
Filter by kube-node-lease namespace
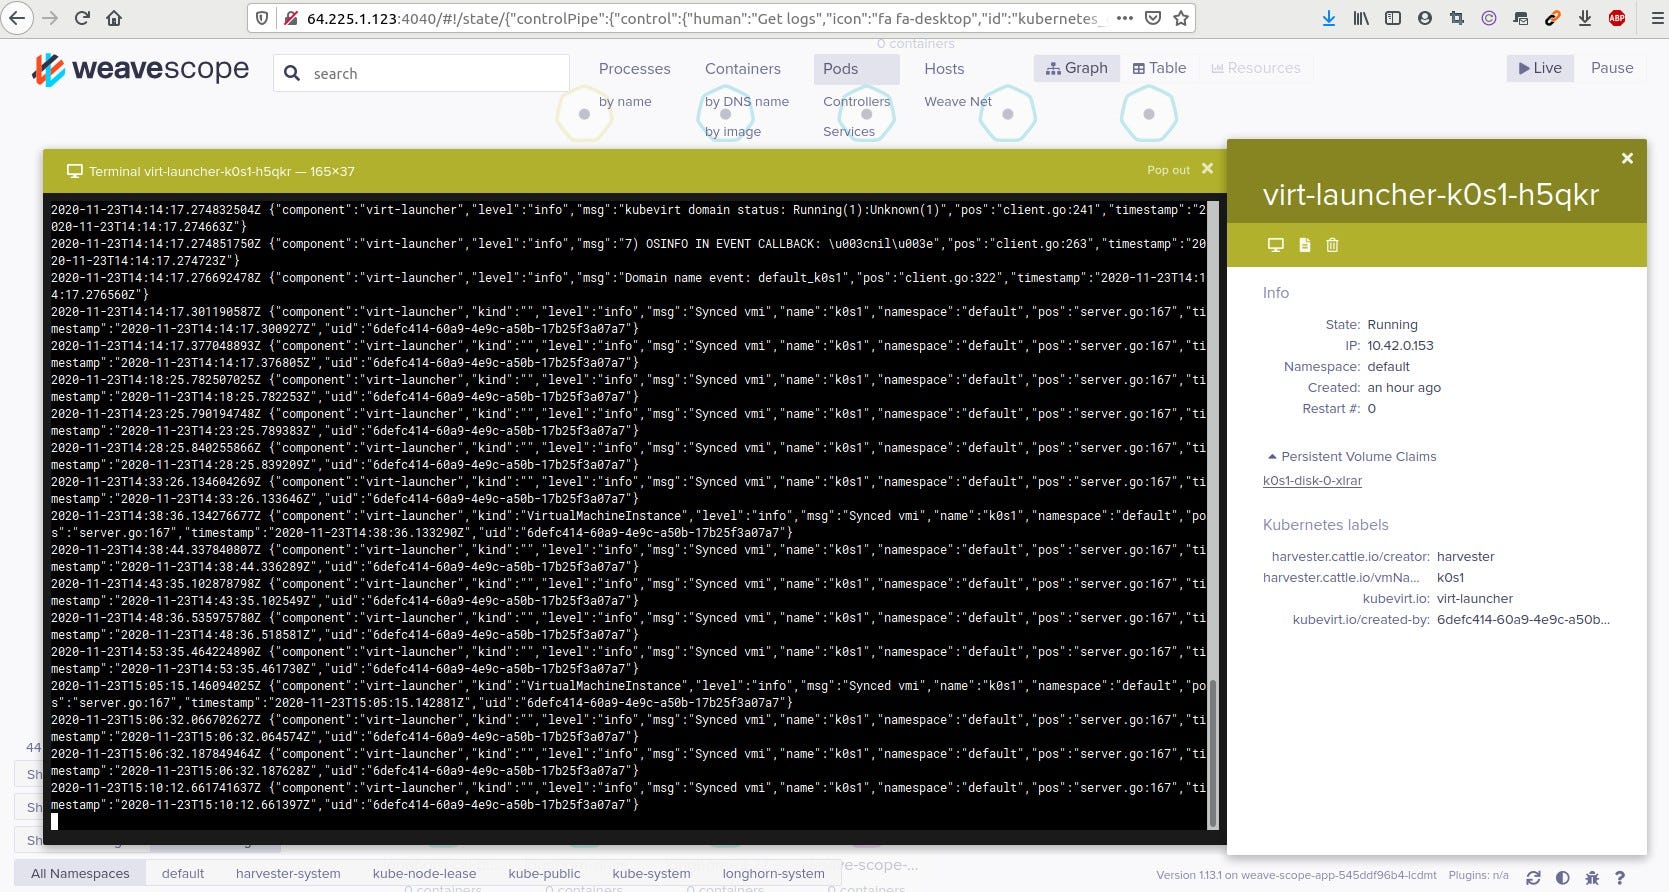[424, 873]
